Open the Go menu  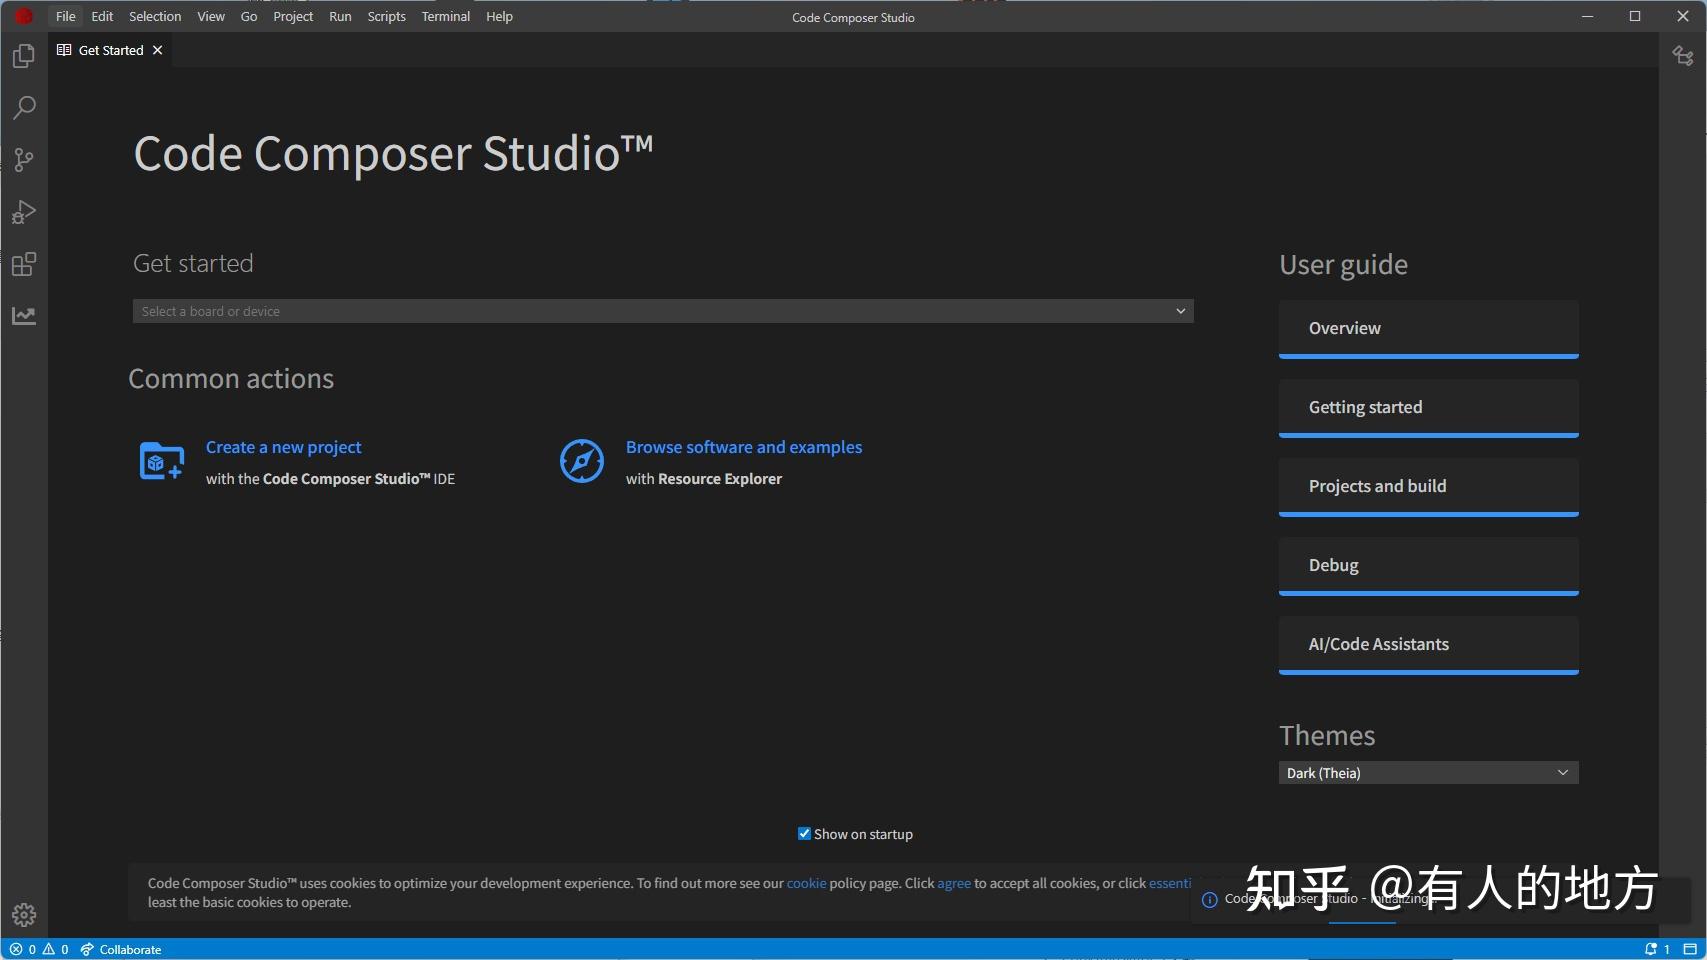[249, 16]
